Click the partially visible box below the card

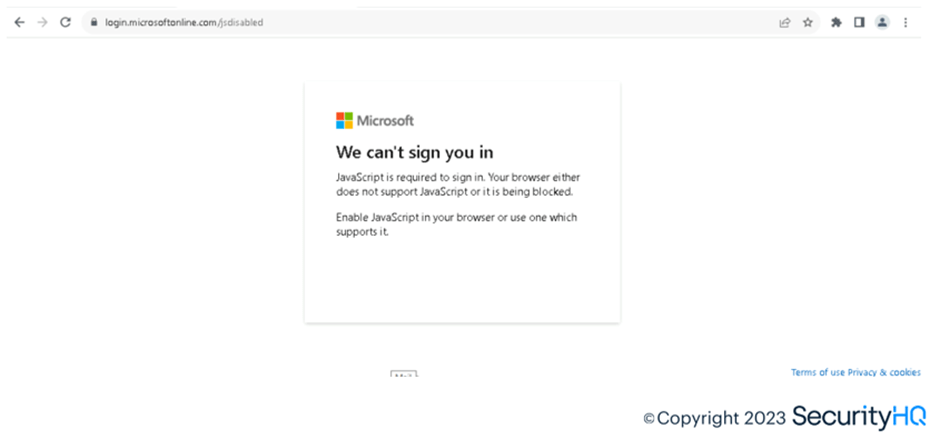tap(404, 374)
